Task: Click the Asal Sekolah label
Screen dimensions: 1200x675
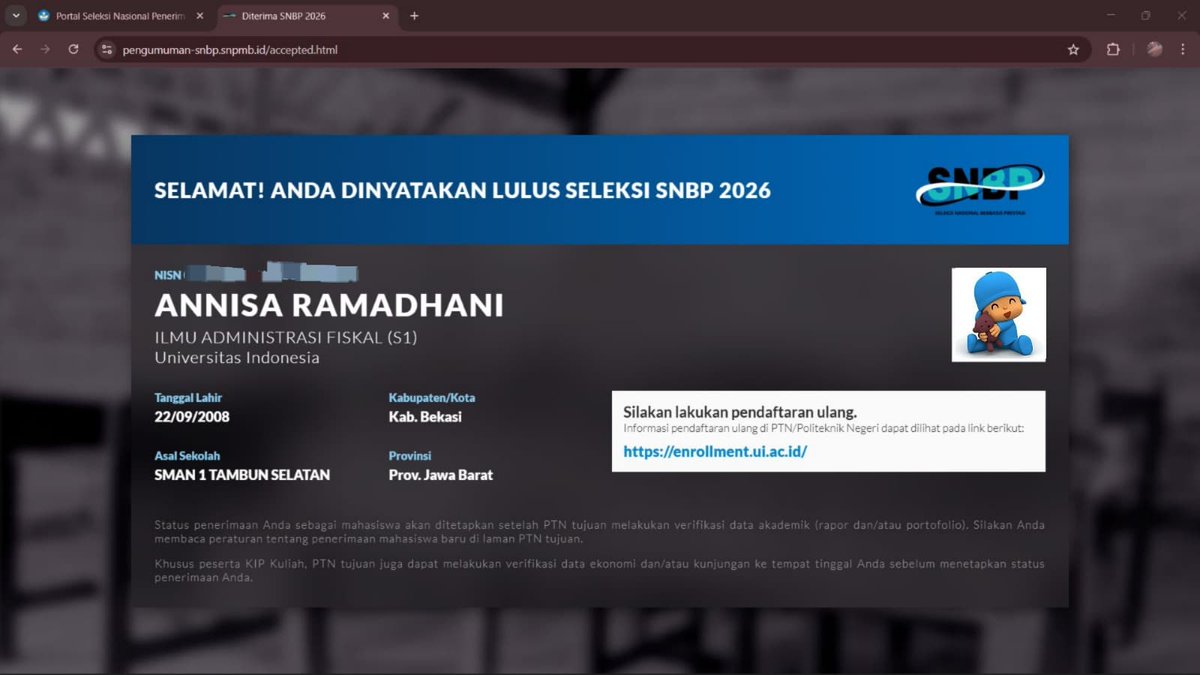Action: coord(187,456)
